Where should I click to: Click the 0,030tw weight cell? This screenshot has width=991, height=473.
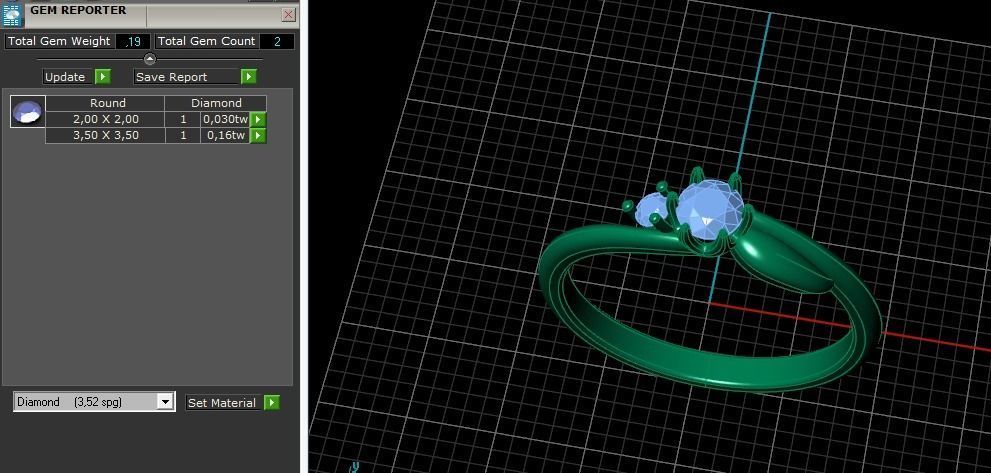tap(225, 119)
